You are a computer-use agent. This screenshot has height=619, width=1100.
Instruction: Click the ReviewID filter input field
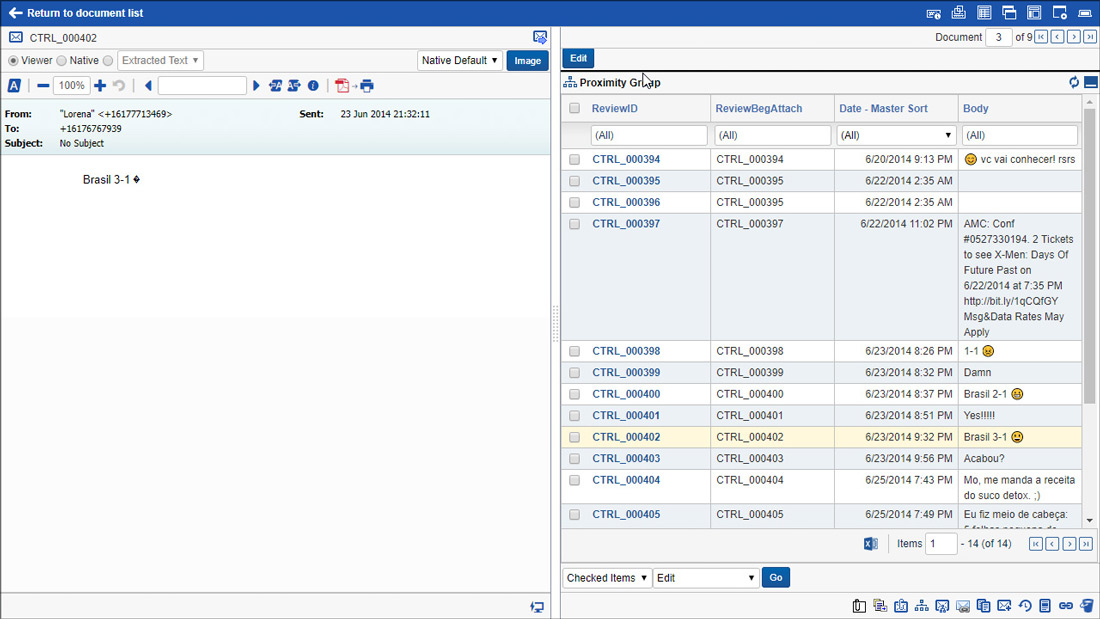(x=649, y=135)
